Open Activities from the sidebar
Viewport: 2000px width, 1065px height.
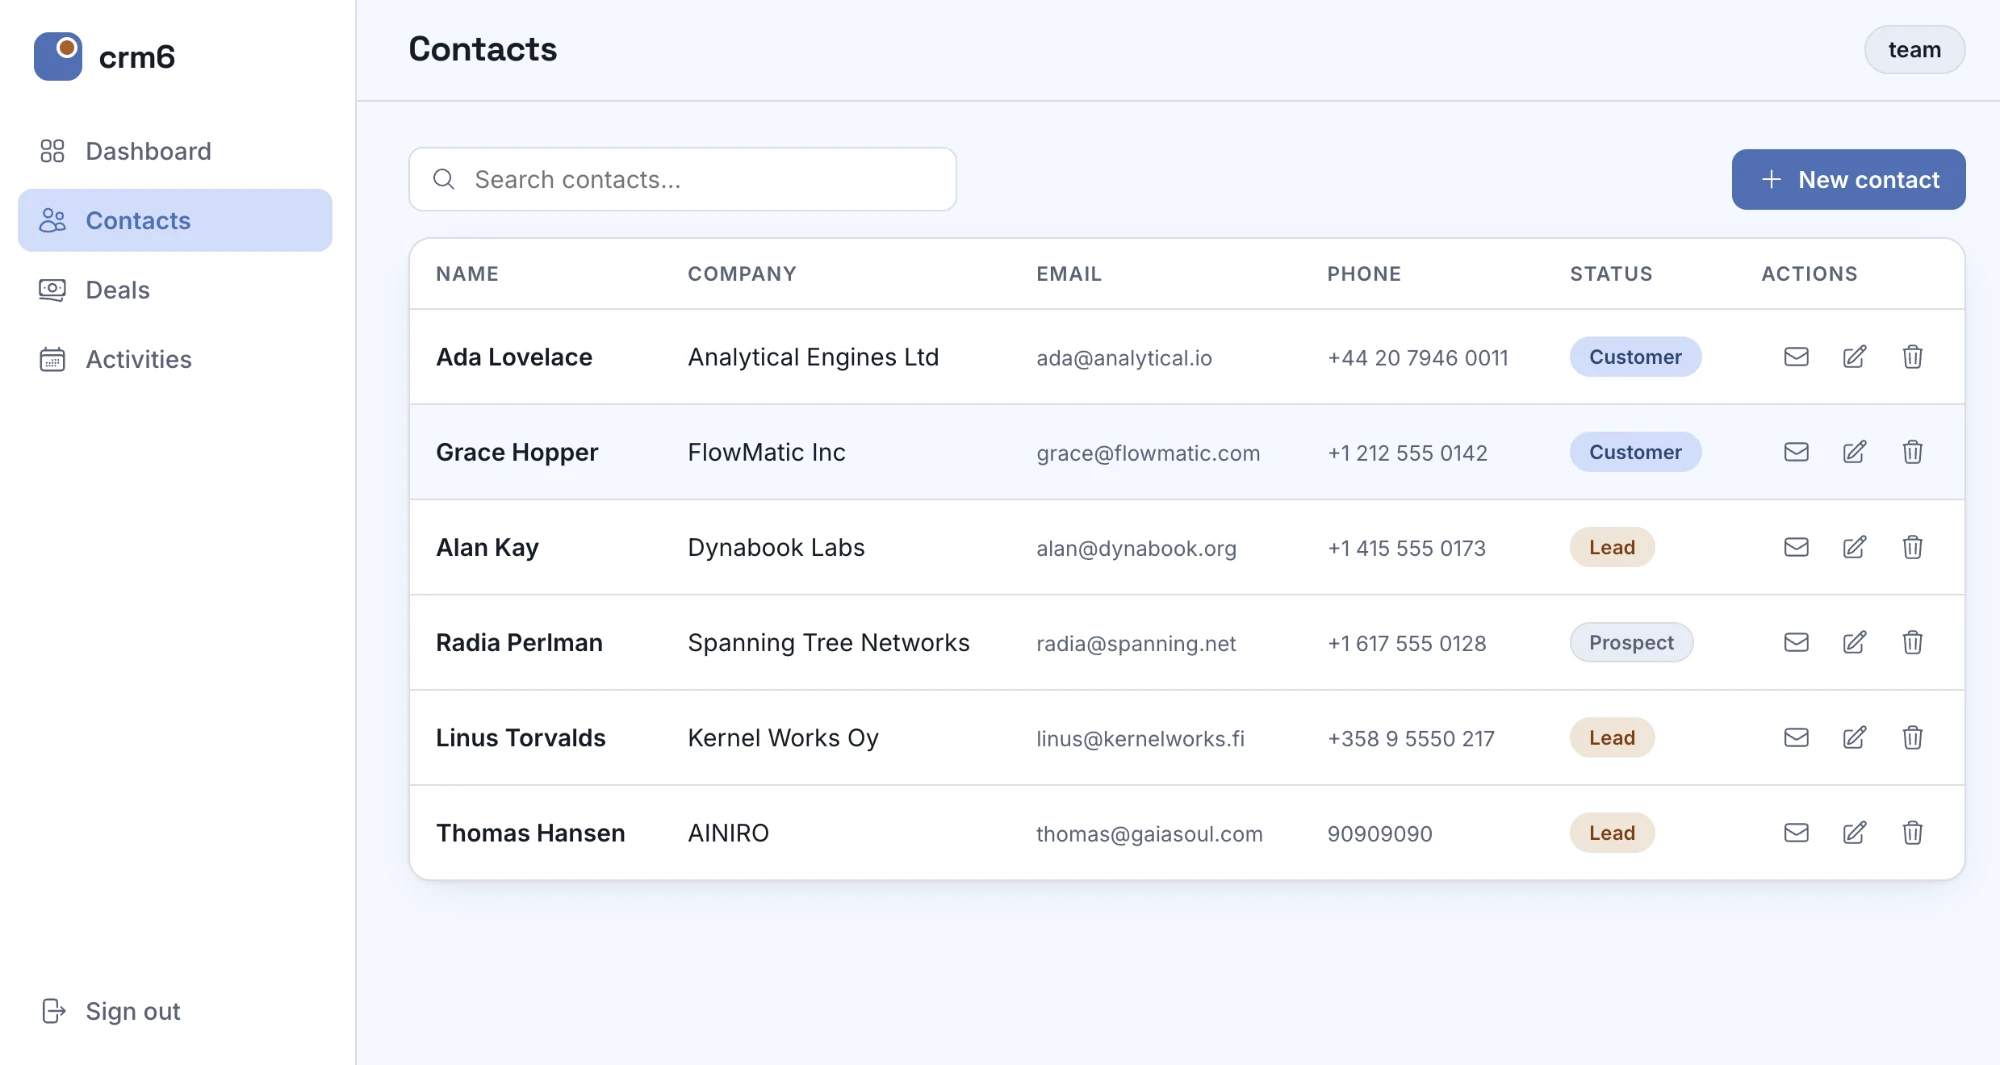coord(175,359)
